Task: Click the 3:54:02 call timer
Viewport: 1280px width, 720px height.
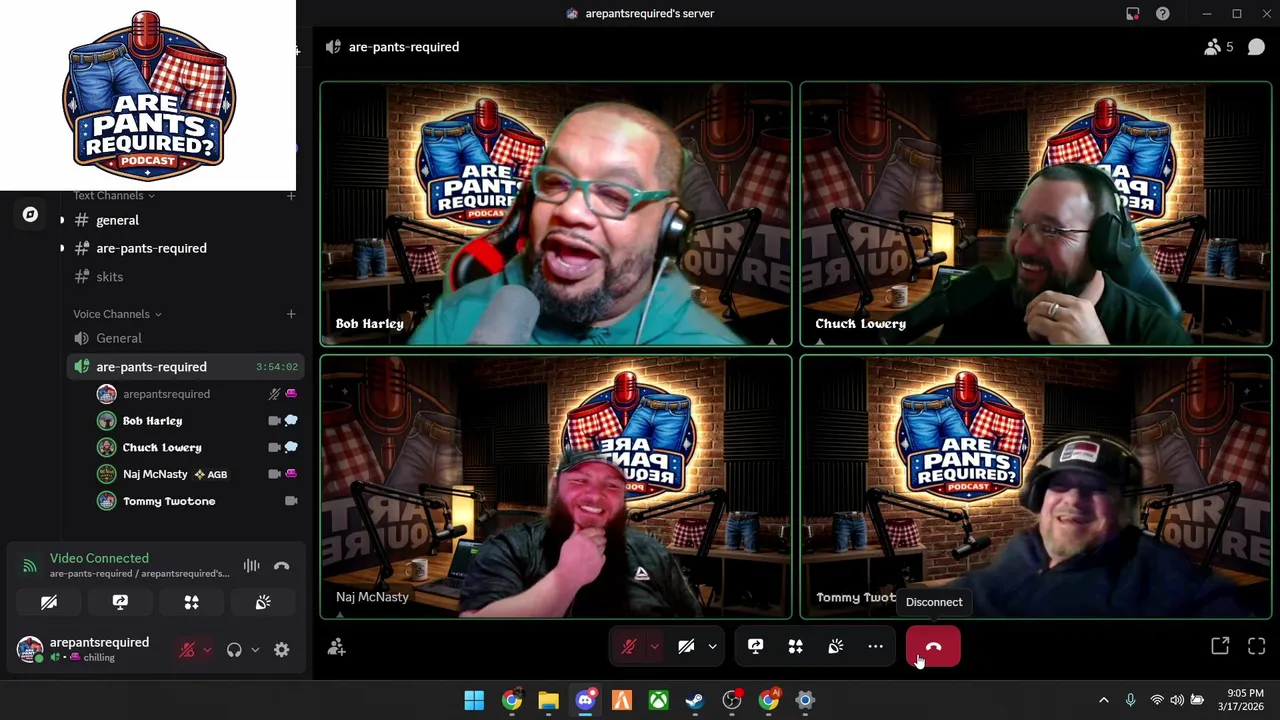Action: point(277,367)
